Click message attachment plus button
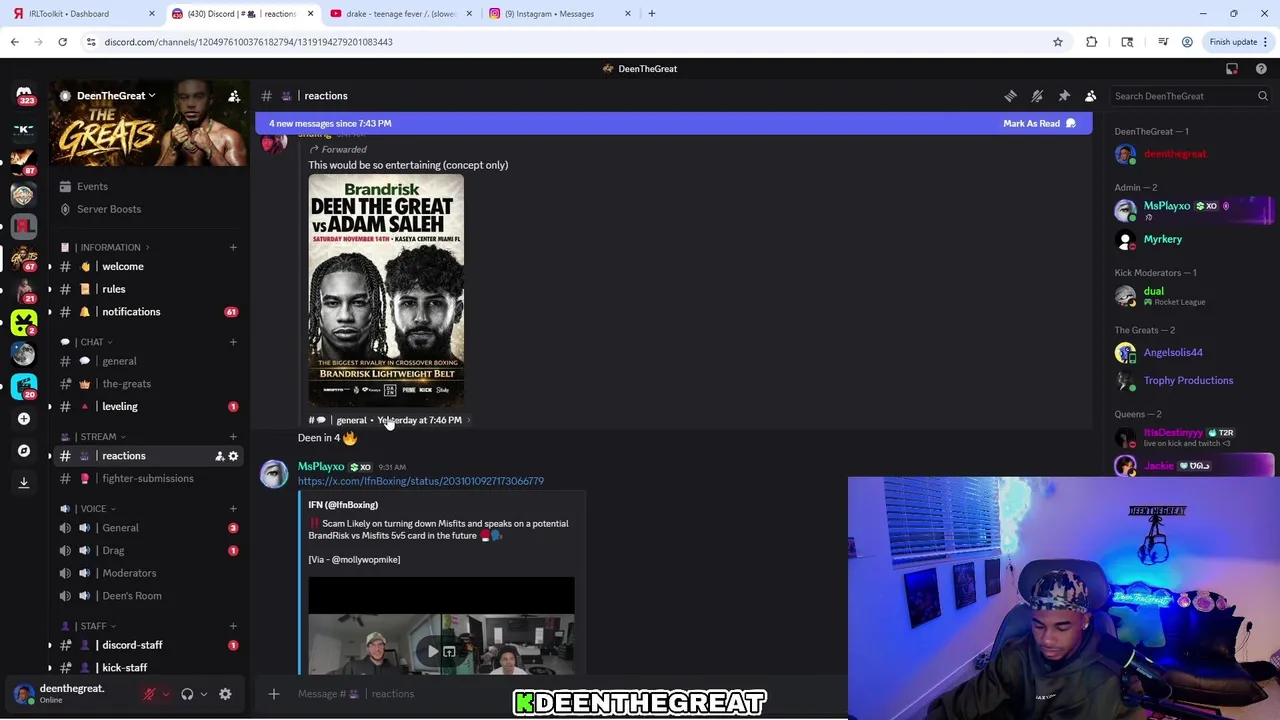Viewport: 1280px width, 720px height. point(273,694)
